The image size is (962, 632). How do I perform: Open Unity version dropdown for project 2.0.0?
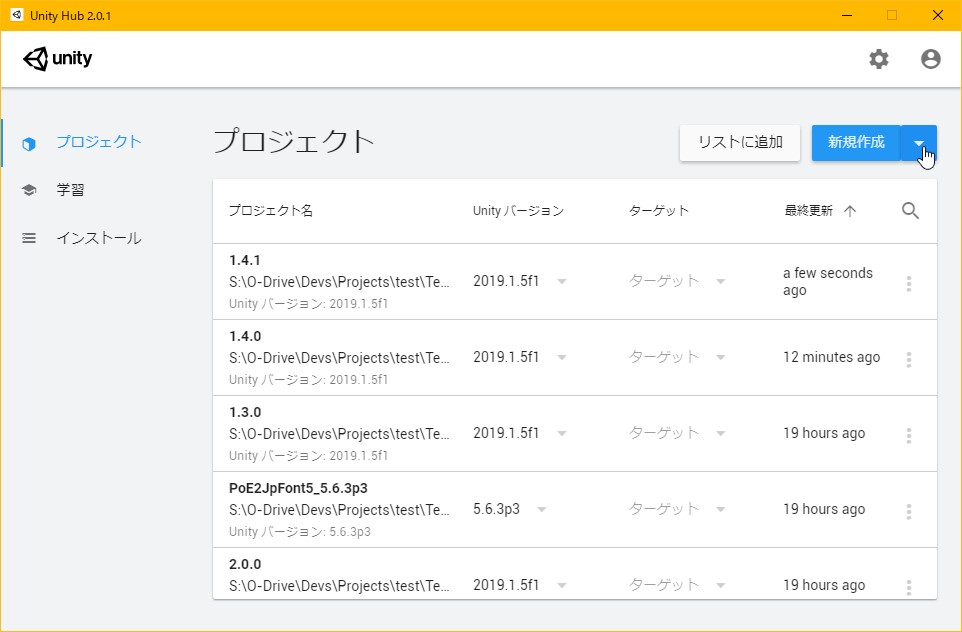click(x=561, y=585)
